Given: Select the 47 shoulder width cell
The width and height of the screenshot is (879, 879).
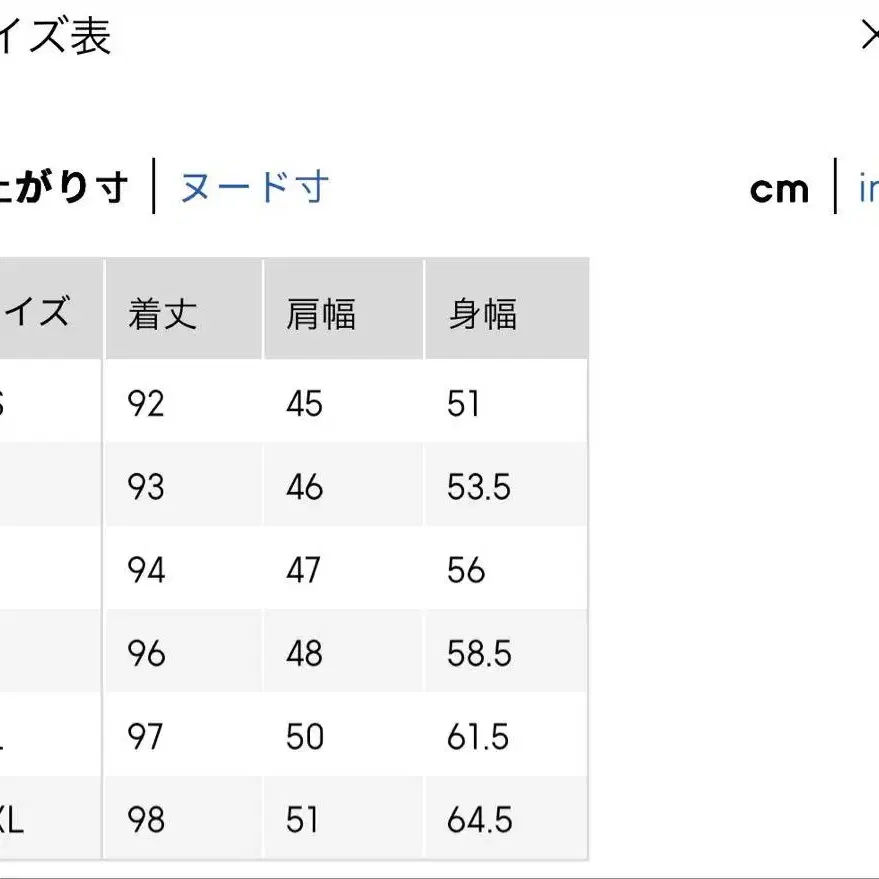Looking at the screenshot, I should [x=303, y=570].
